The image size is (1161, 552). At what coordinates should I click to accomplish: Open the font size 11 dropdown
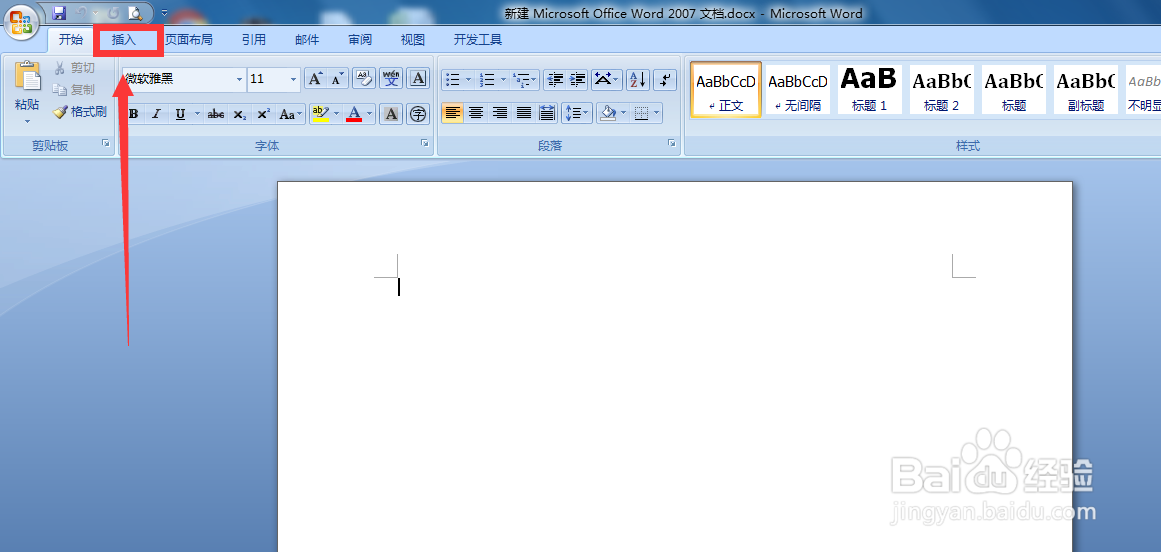(294, 79)
